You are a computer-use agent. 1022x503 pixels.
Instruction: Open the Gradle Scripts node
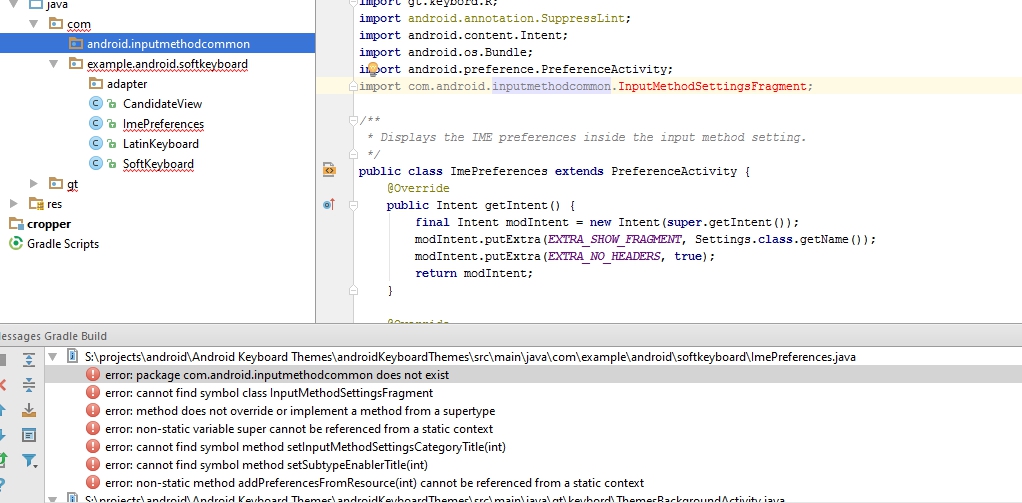point(62,244)
